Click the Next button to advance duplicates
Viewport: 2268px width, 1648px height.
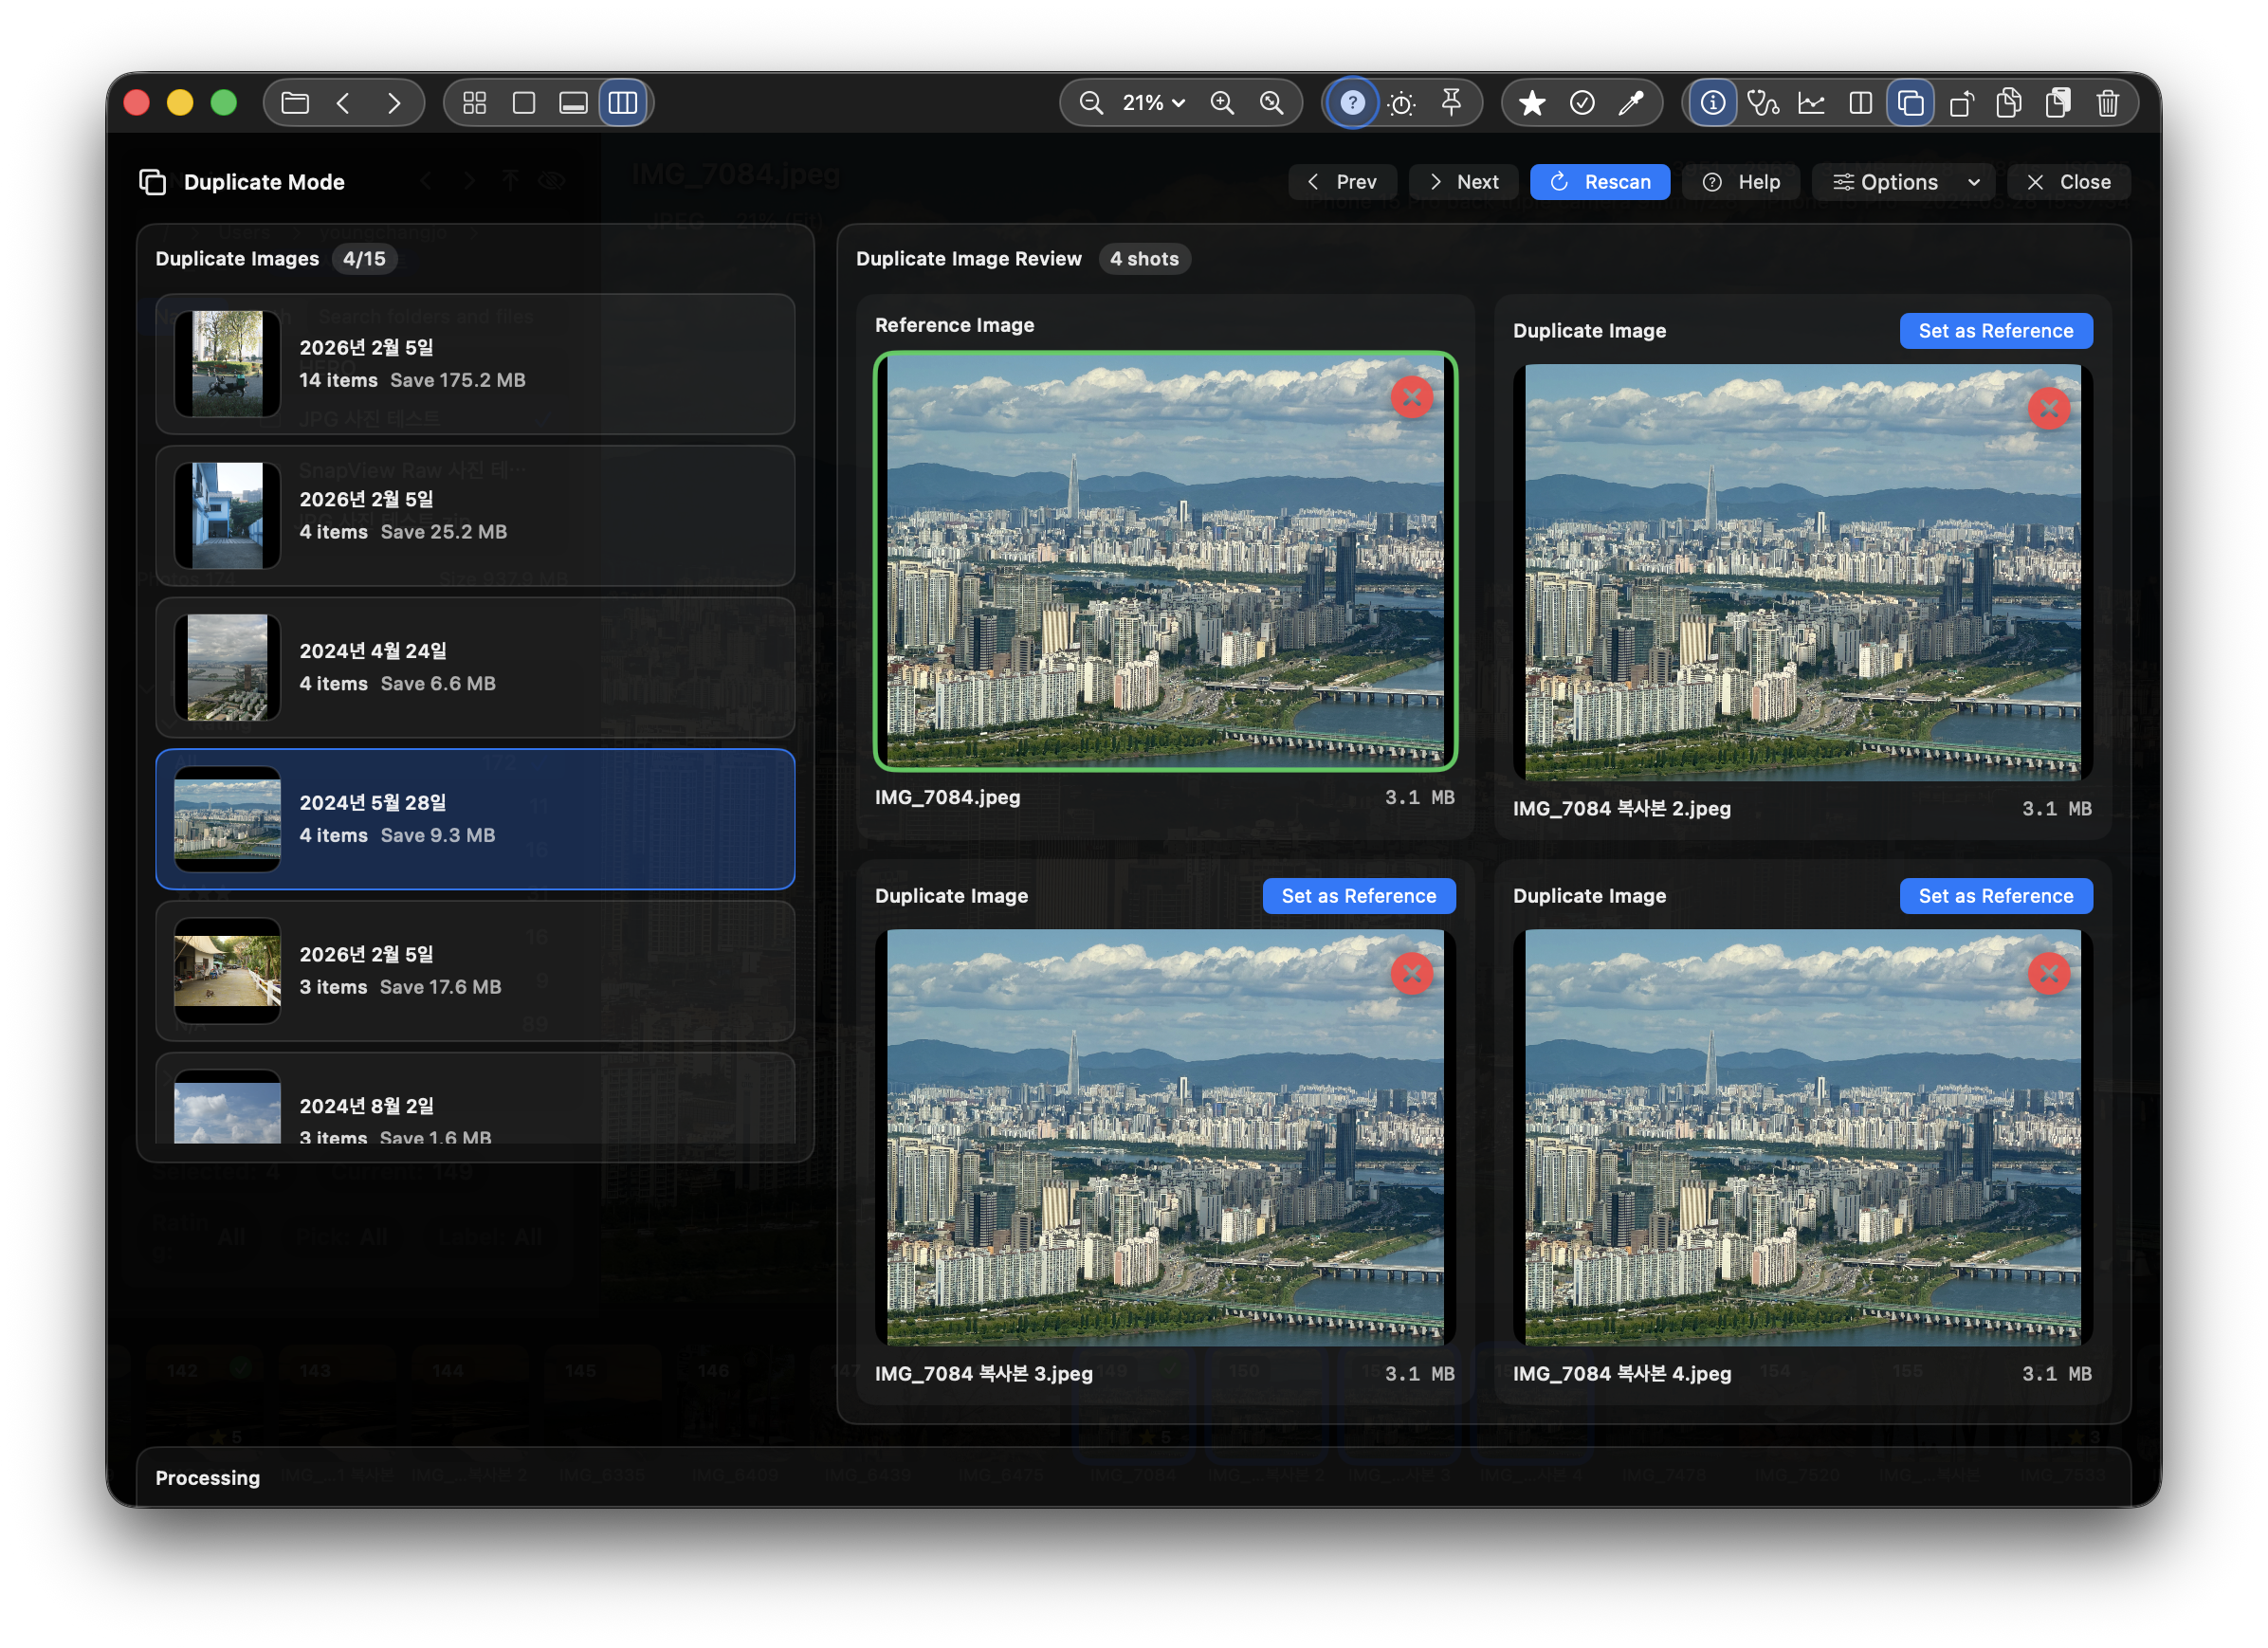(x=1463, y=181)
